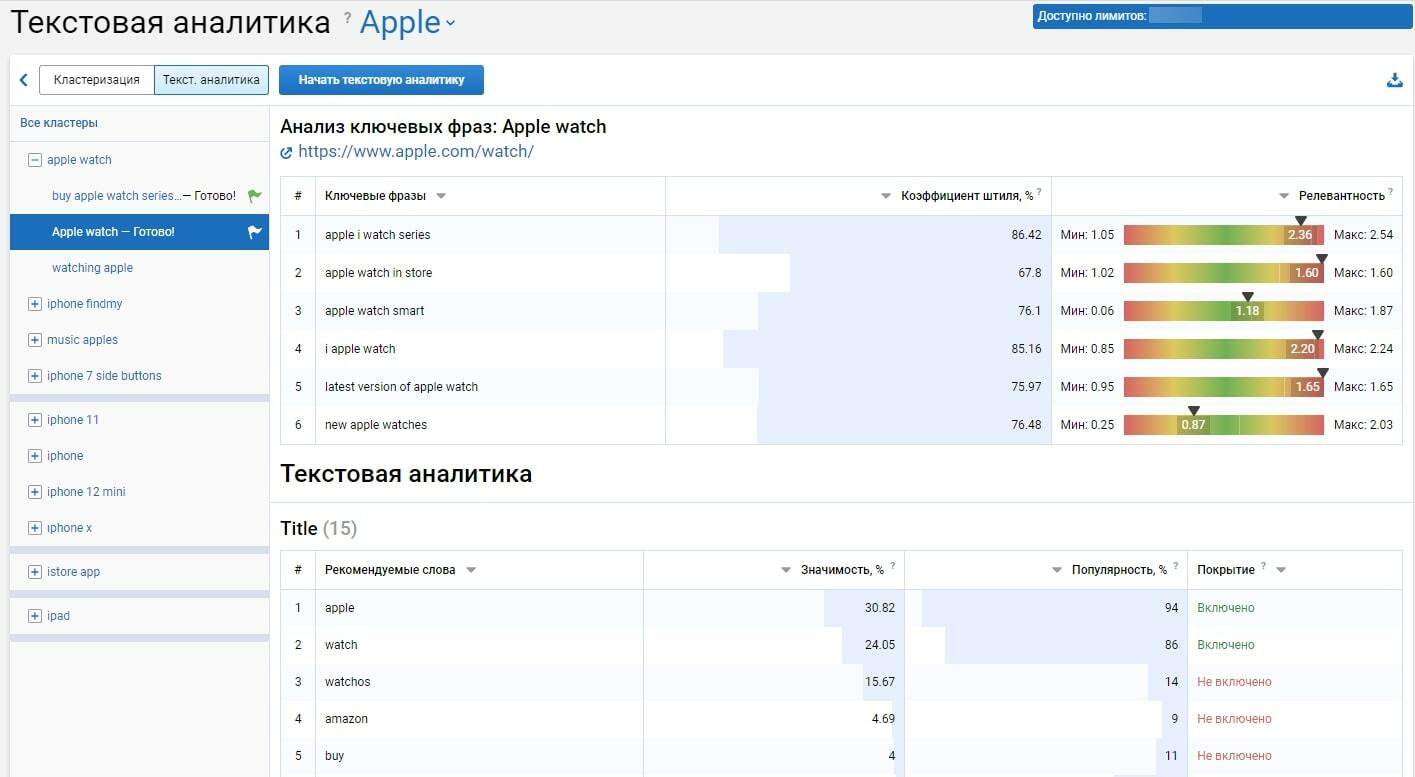Click help icon next to Покрытие
The width and height of the screenshot is (1415, 777).
(1264, 566)
